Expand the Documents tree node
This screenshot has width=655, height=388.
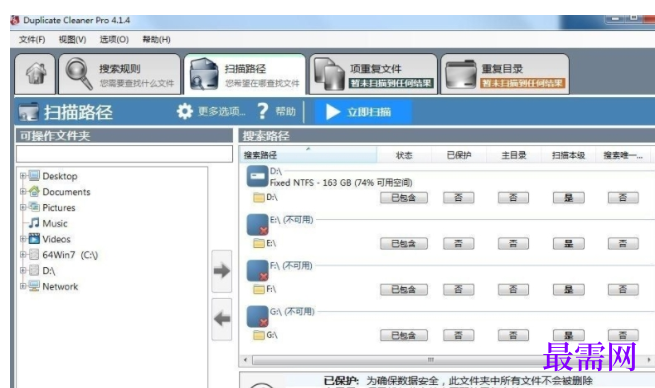23,192
